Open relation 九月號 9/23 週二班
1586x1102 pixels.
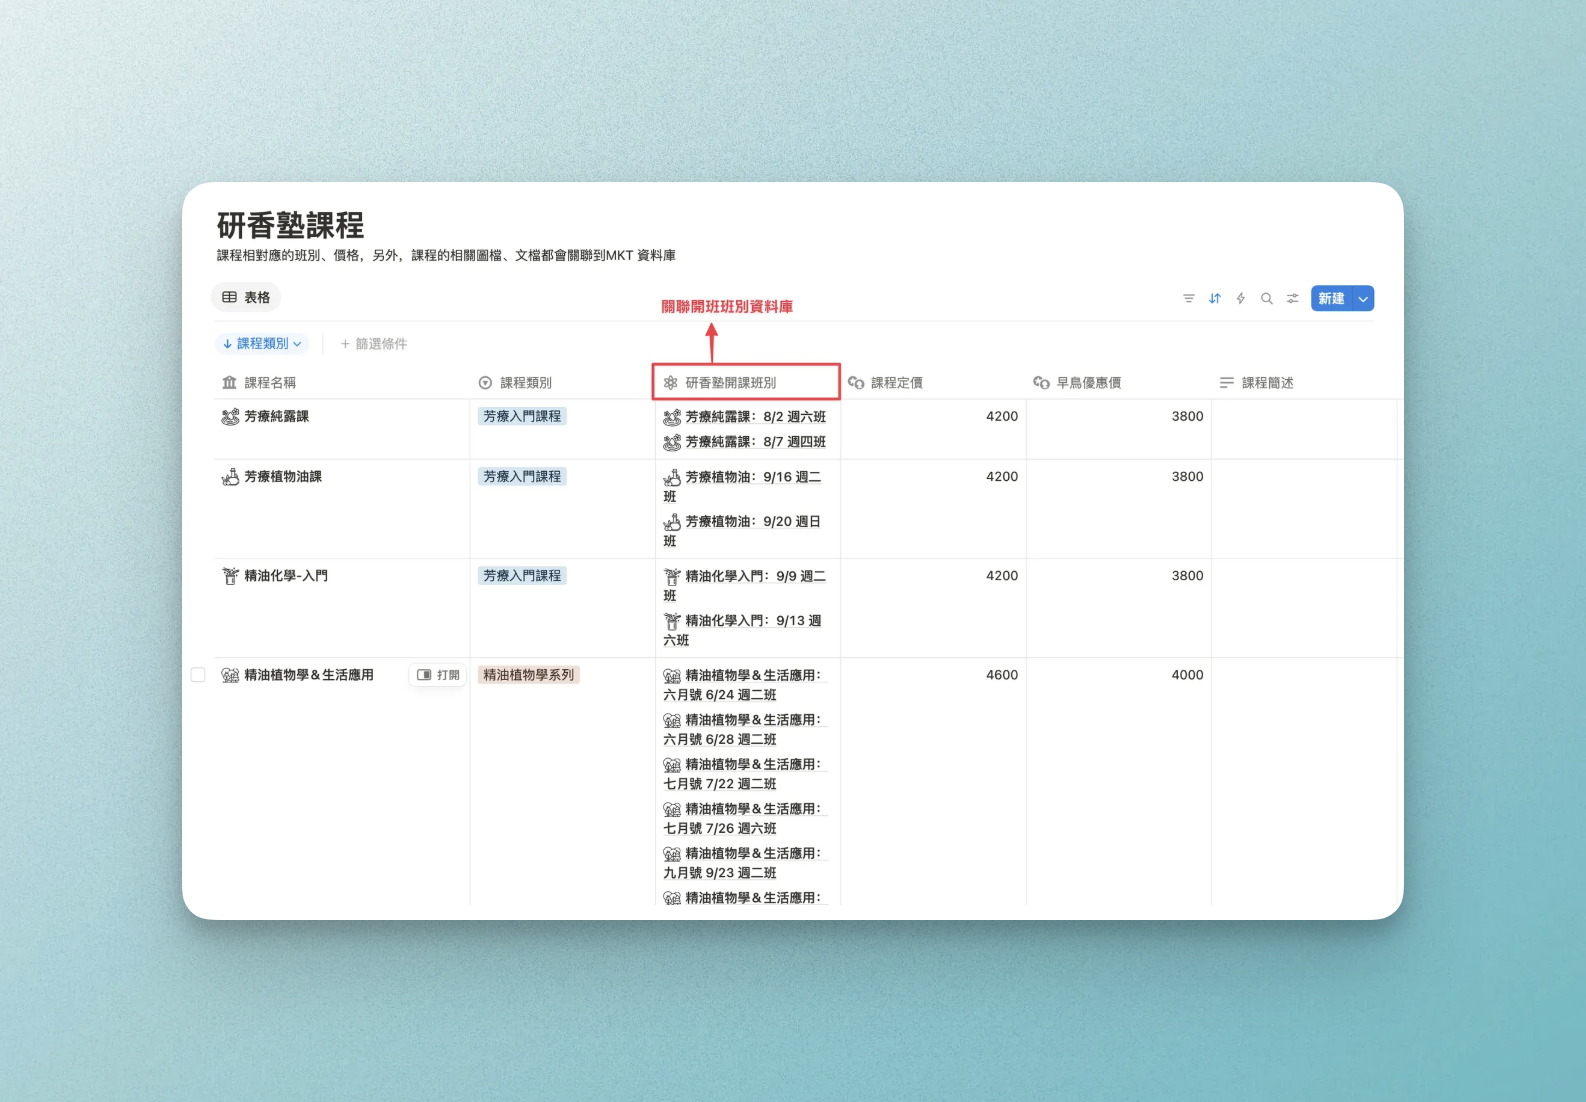point(743,863)
